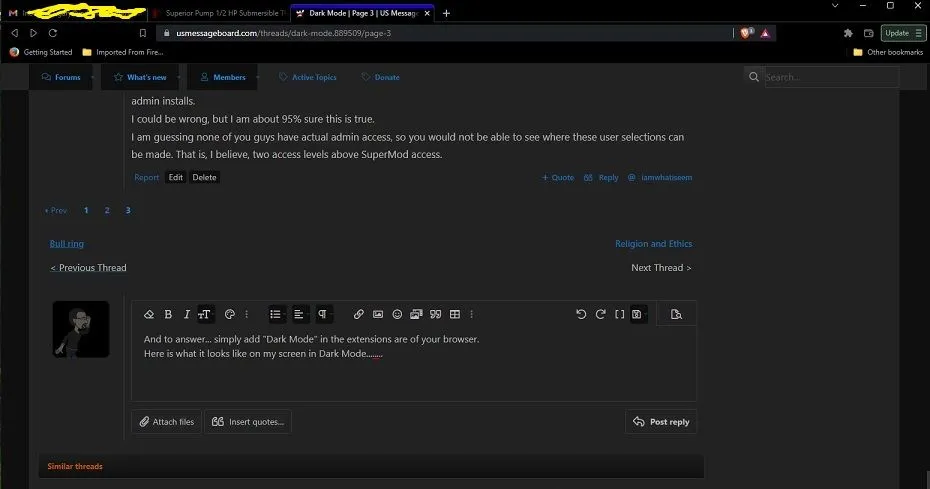The height and width of the screenshot is (489, 930).
Task: Expand the list options dropdown
Action: [x=277, y=314]
